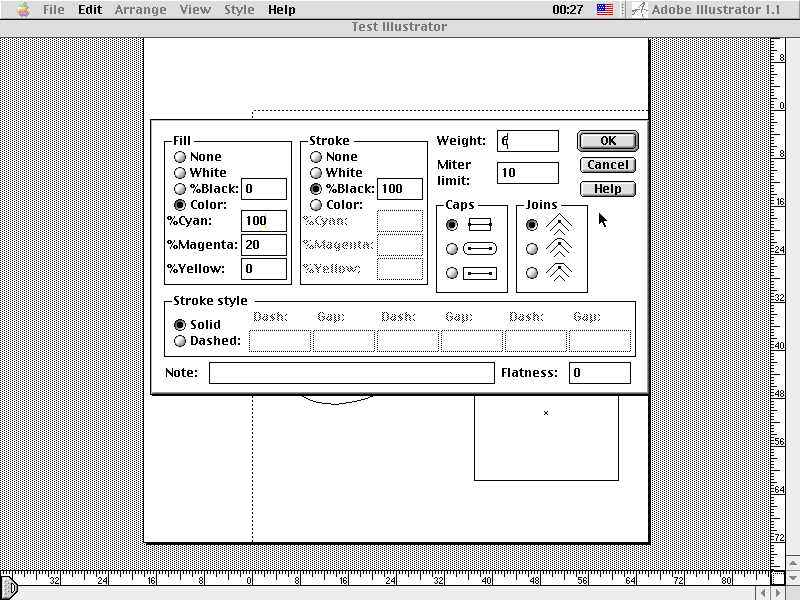The width and height of the screenshot is (800, 600).
Task: Select the butt cap icon
Action: click(x=480, y=224)
